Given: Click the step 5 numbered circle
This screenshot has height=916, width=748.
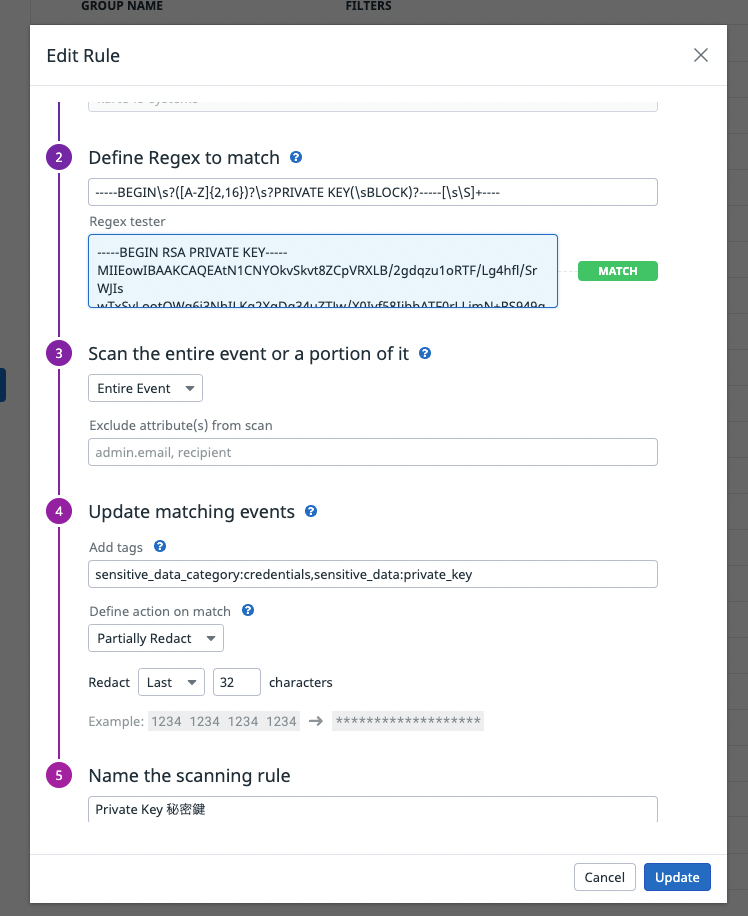Looking at the screenshot, I should coord(59,775).
